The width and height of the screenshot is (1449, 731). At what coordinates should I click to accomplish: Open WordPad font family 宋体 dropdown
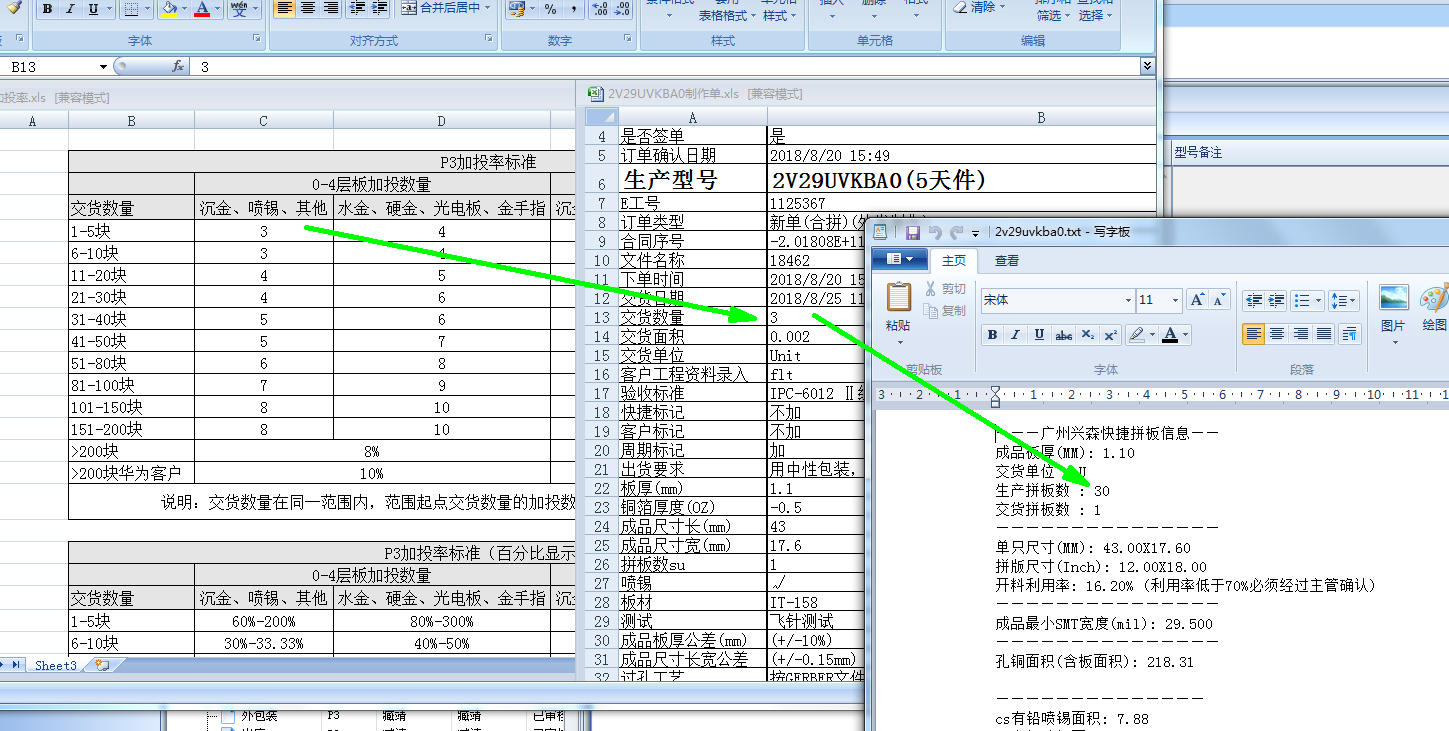click(x=1128, y=300)
